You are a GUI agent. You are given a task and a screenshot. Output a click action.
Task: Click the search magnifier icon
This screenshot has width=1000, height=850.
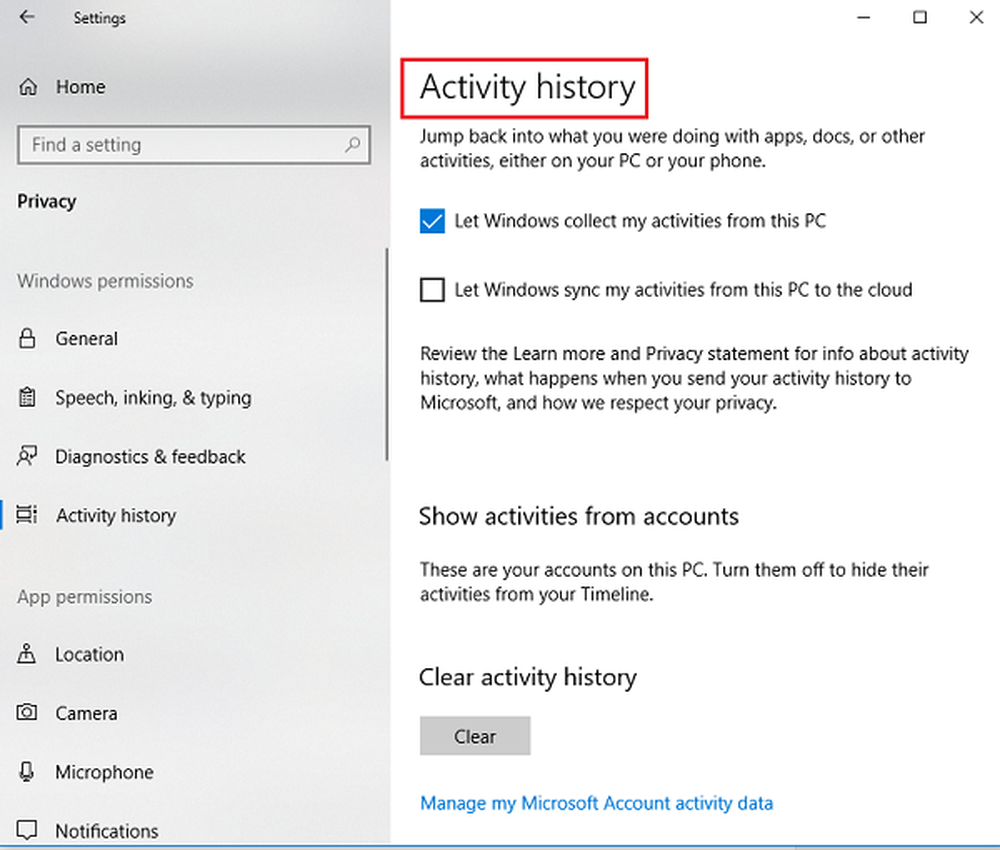(x=353, y=145)
